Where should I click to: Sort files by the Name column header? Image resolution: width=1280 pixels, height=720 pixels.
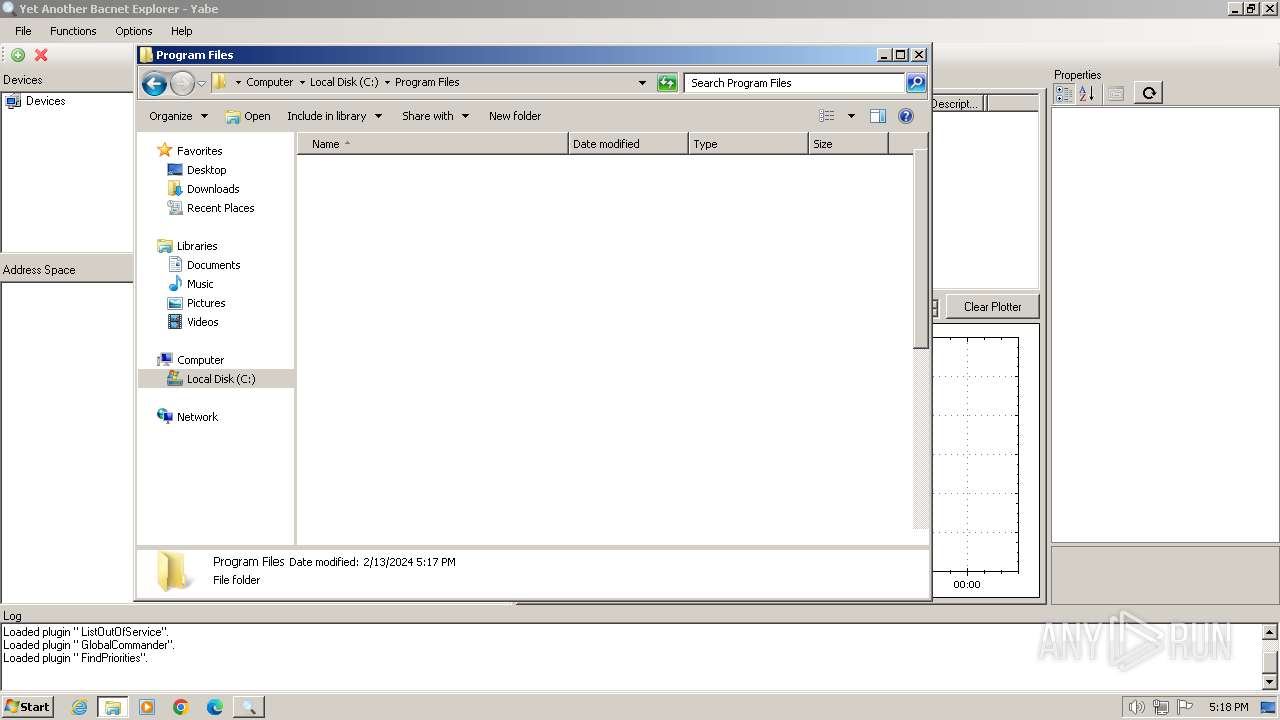432,144
